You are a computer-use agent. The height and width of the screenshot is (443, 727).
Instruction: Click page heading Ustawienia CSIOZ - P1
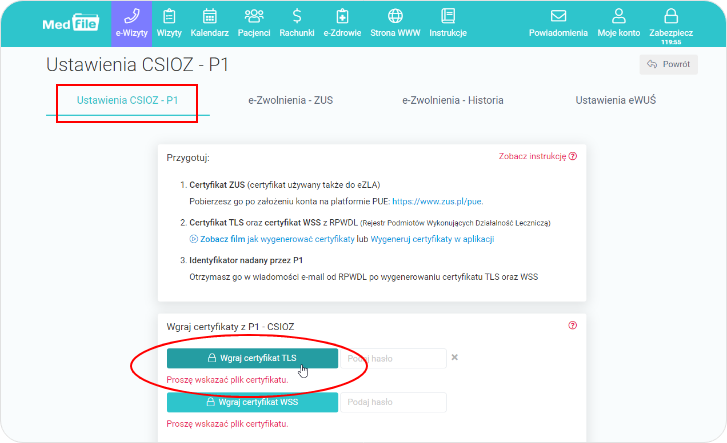(x=137, y=65)
